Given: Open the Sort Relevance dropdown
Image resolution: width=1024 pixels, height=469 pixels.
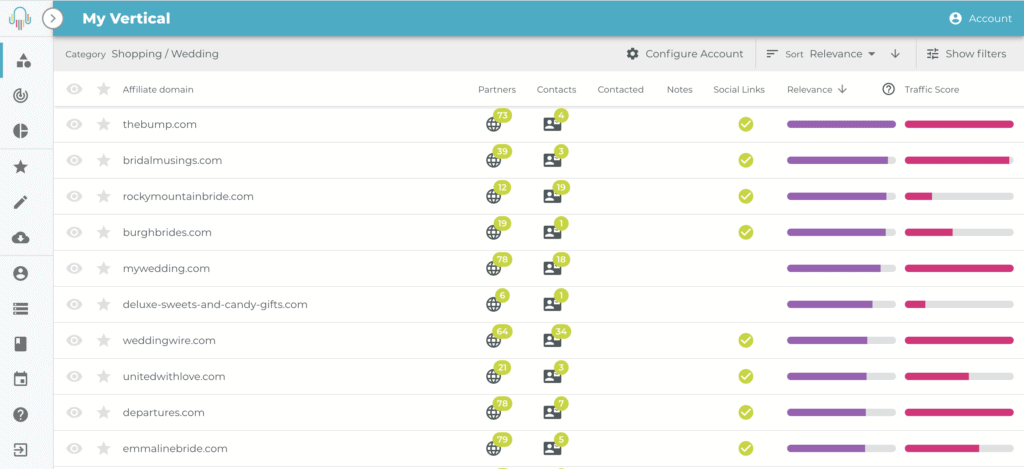Looking at the screenshot, I should (842, 54).
